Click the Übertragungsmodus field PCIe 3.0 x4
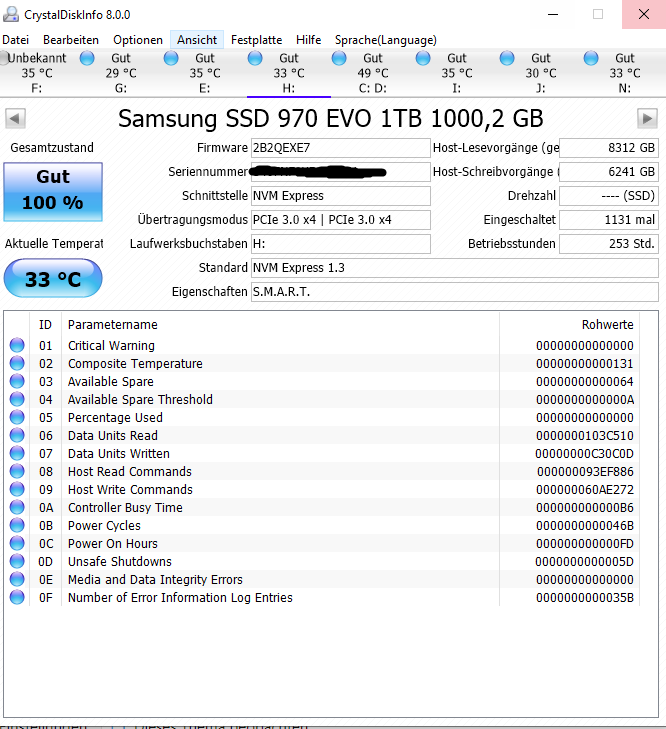666x729 pixels. click(x=341, y=220)
